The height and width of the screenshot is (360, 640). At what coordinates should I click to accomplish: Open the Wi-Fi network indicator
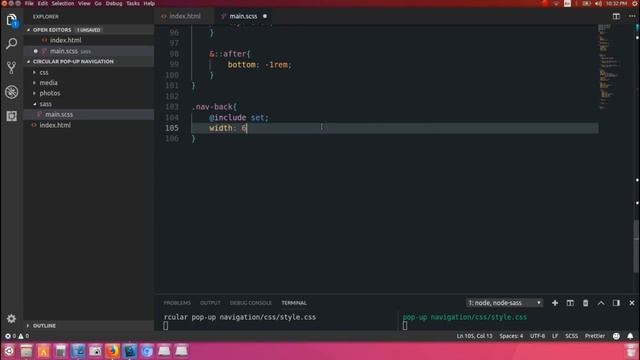coord(556,3)
